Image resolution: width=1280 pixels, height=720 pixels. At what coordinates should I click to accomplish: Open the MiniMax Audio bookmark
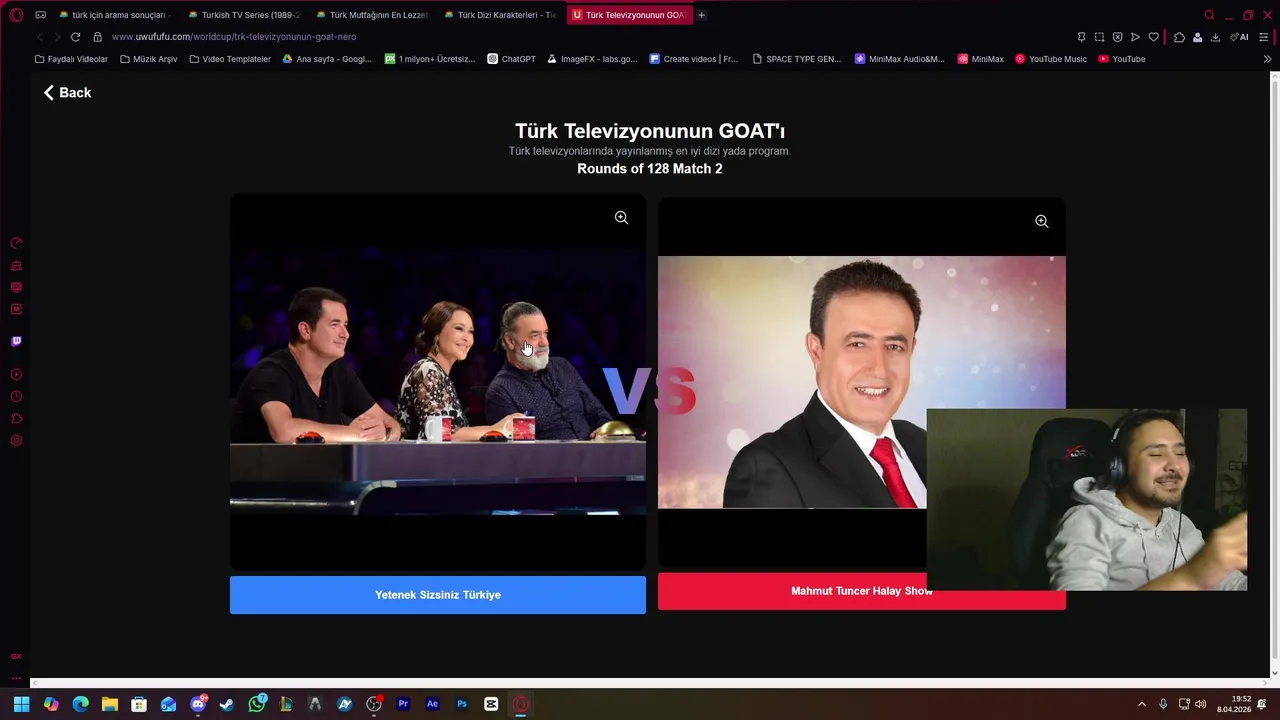pyautogui.click(x=899, y=59)
